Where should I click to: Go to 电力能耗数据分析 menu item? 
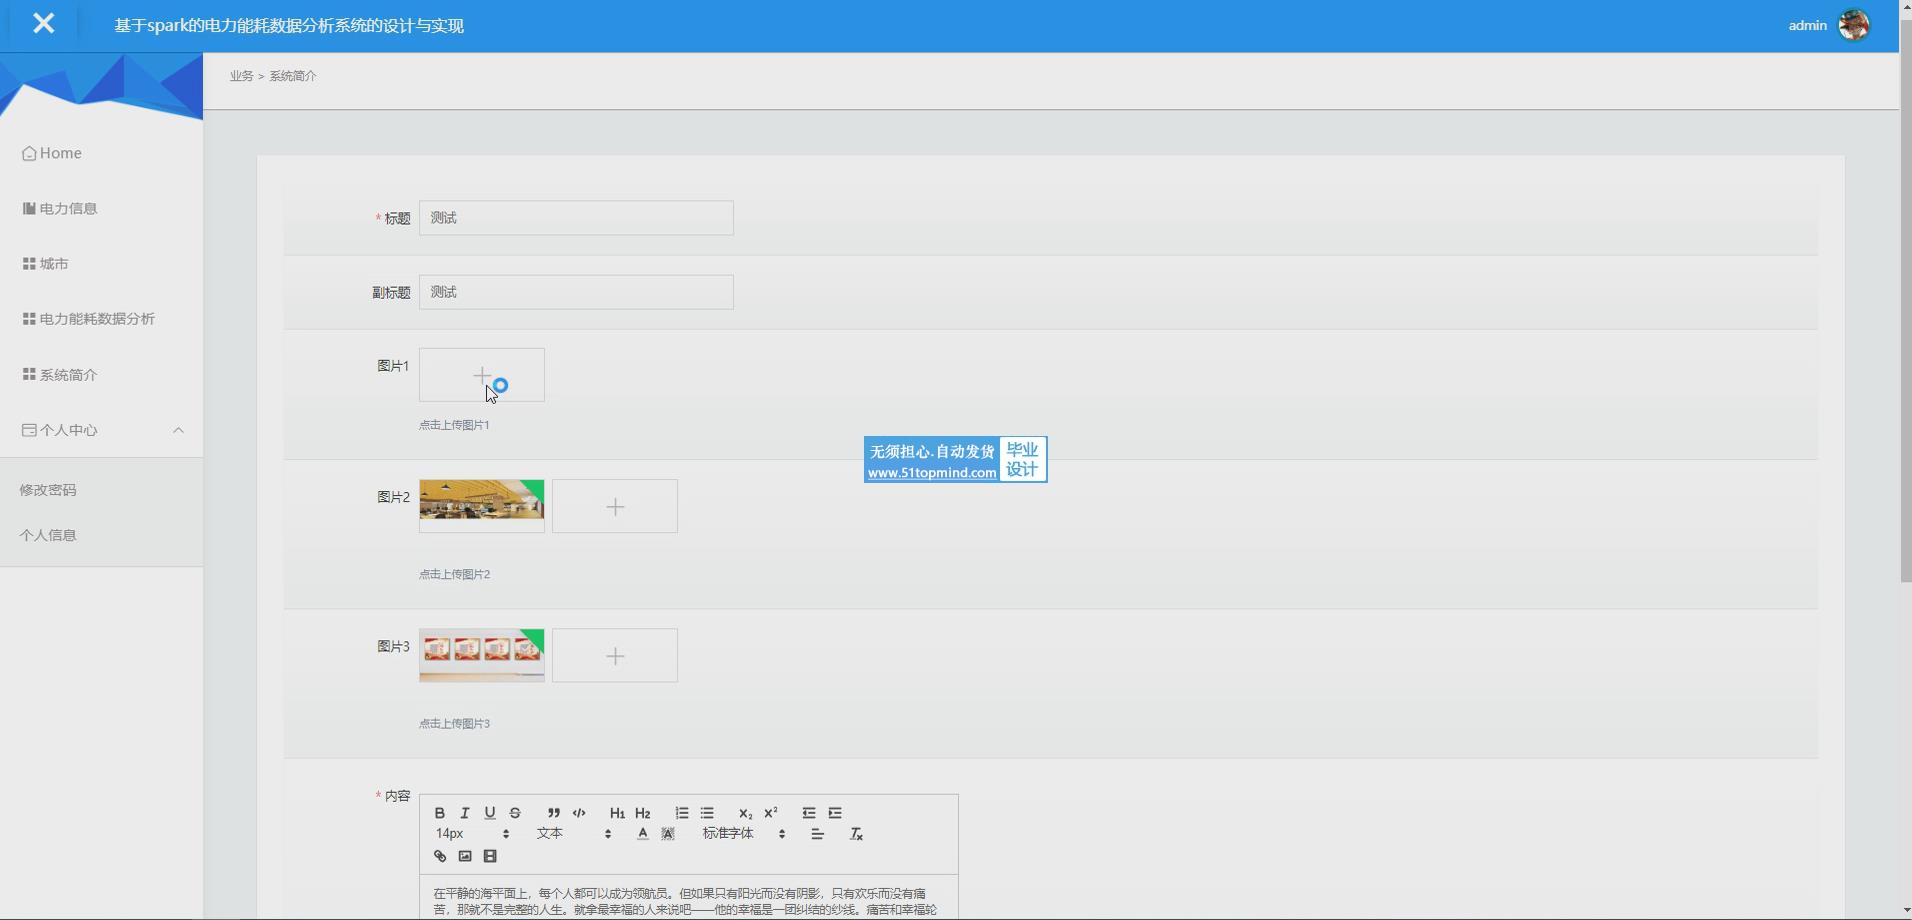pyautogui.click(x=96, y=319)
